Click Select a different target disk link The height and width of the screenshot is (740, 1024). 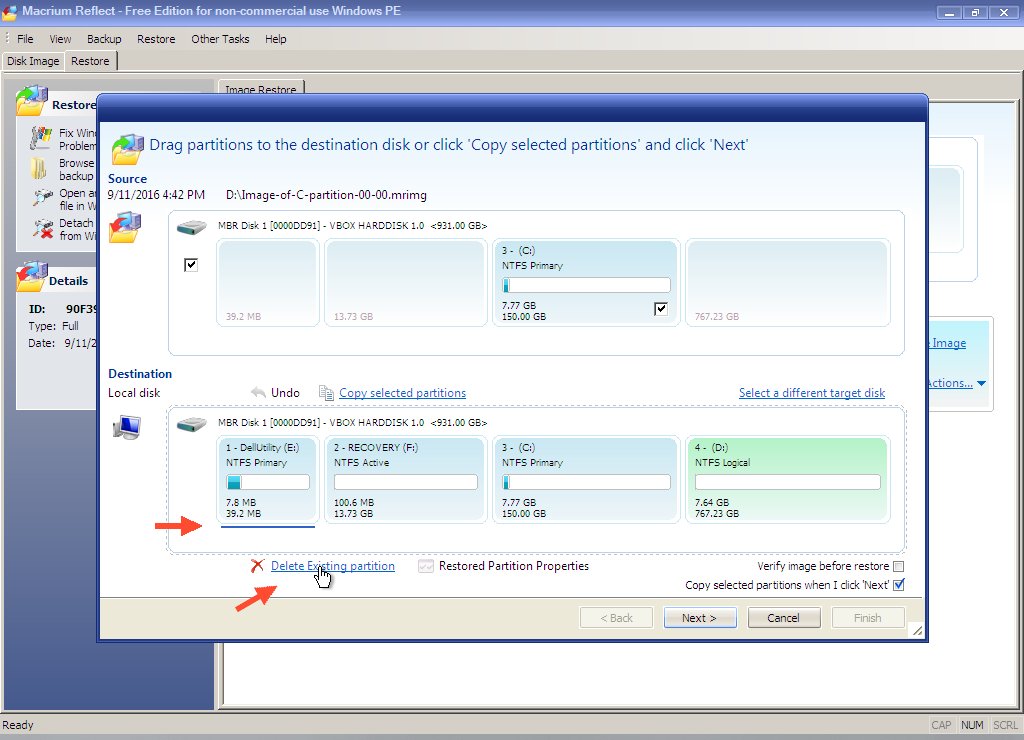point(811,393)
